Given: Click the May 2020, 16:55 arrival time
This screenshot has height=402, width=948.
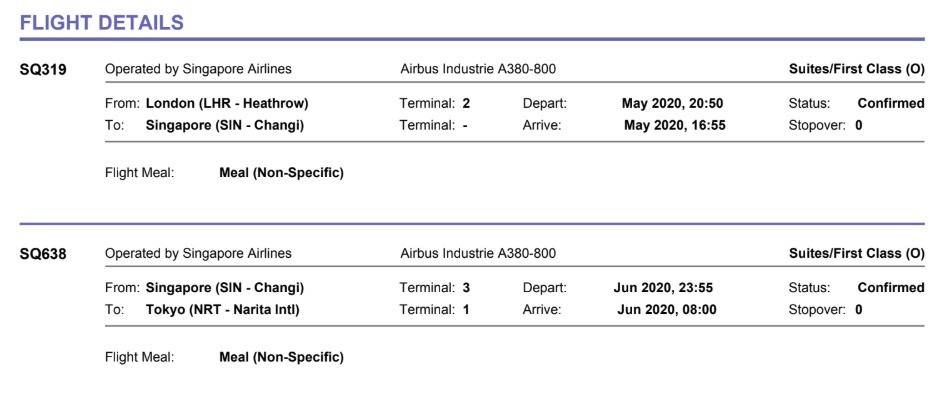Looking at the screenshot, I should pos(674,125).
